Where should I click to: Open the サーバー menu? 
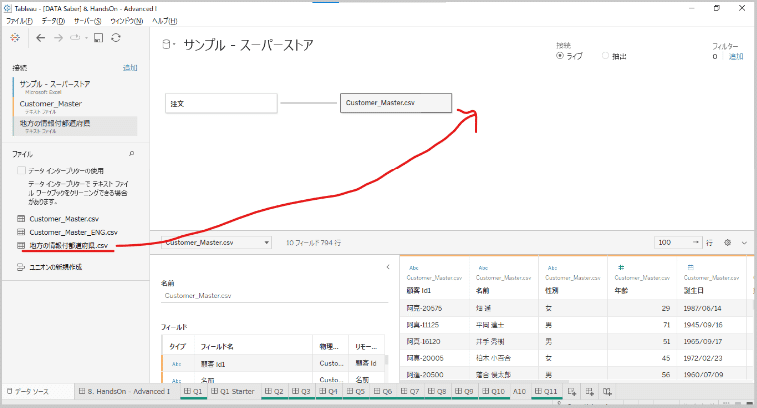point(87,21)
